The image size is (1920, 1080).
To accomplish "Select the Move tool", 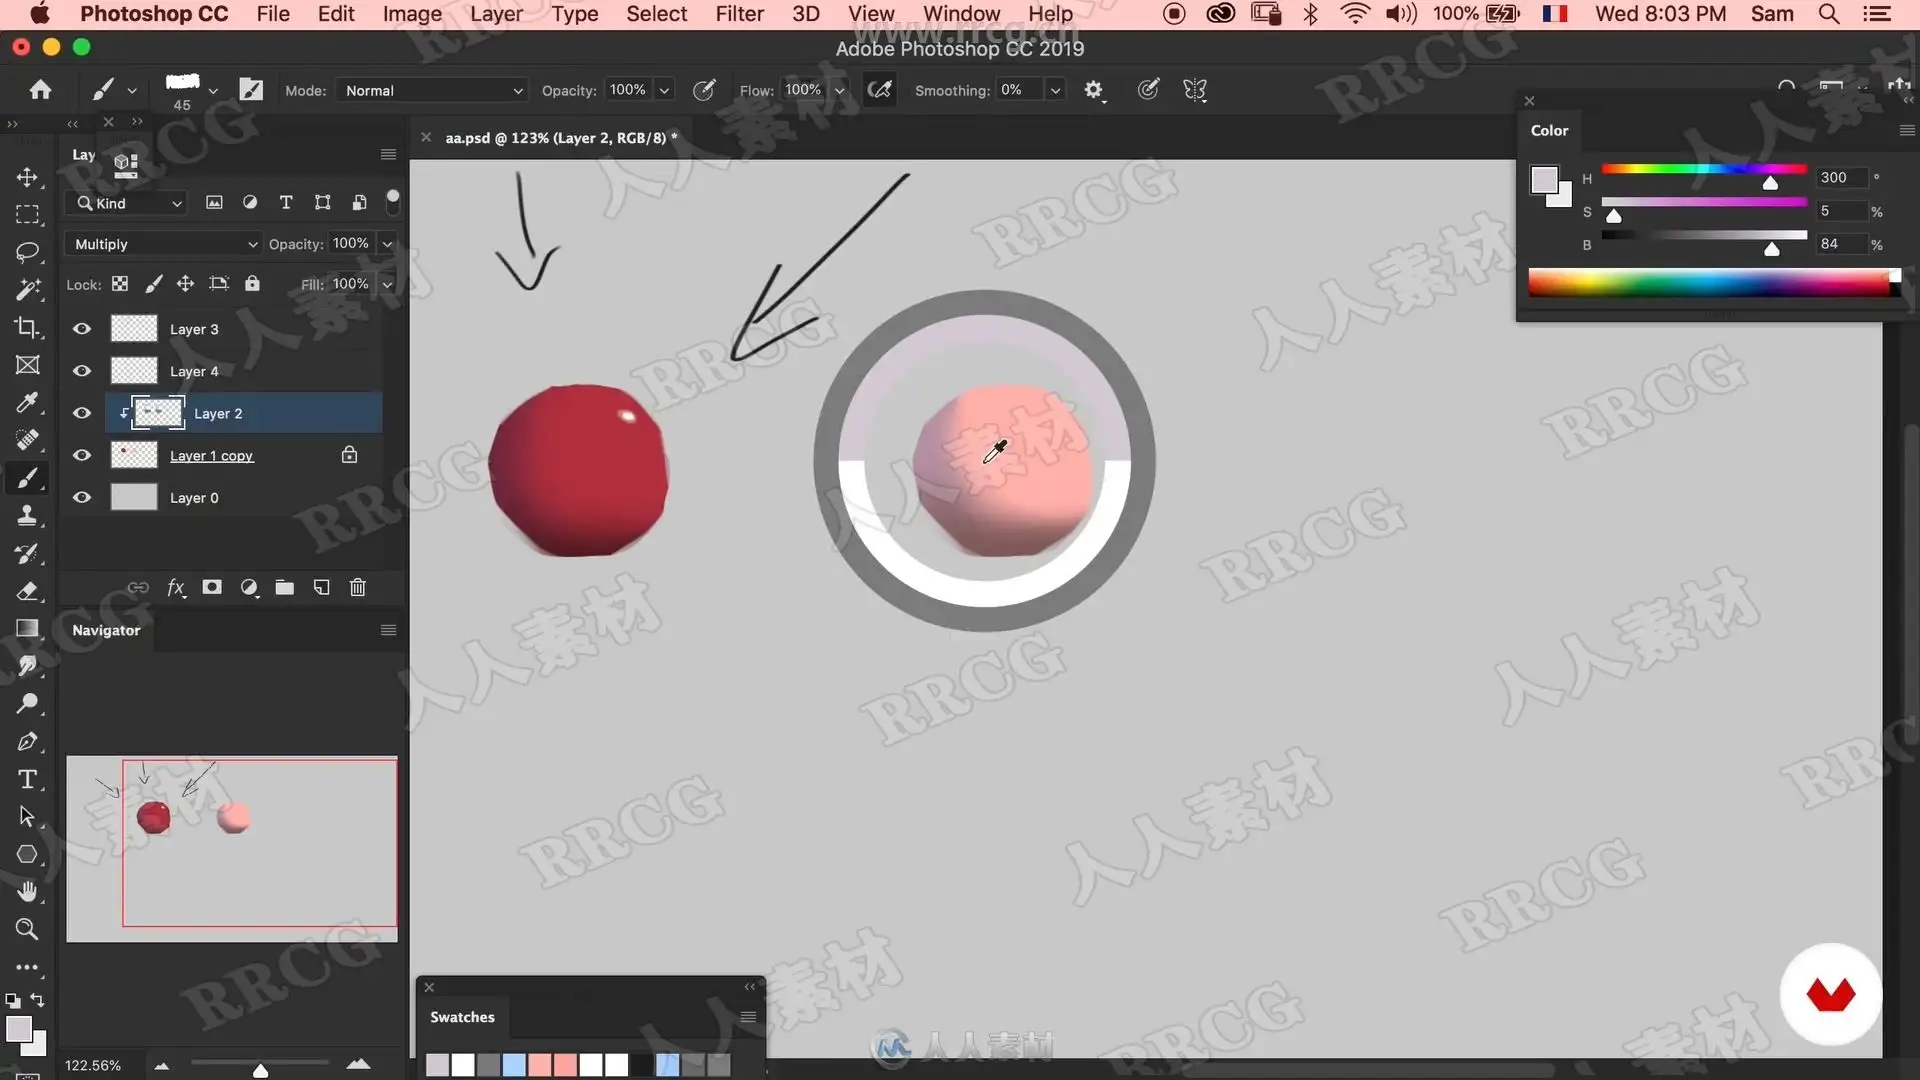I will [27, 177].
